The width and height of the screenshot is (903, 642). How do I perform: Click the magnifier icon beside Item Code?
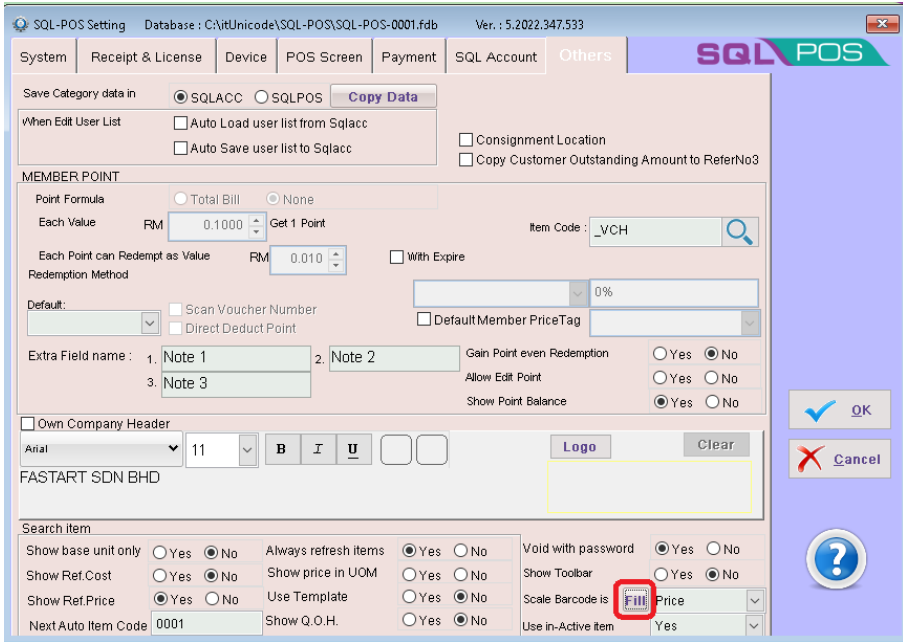tap(739, 231)
